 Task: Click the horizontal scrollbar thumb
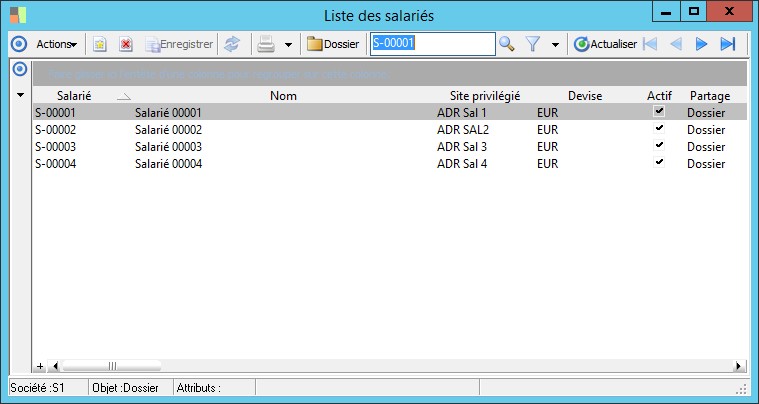coord(112,366)
